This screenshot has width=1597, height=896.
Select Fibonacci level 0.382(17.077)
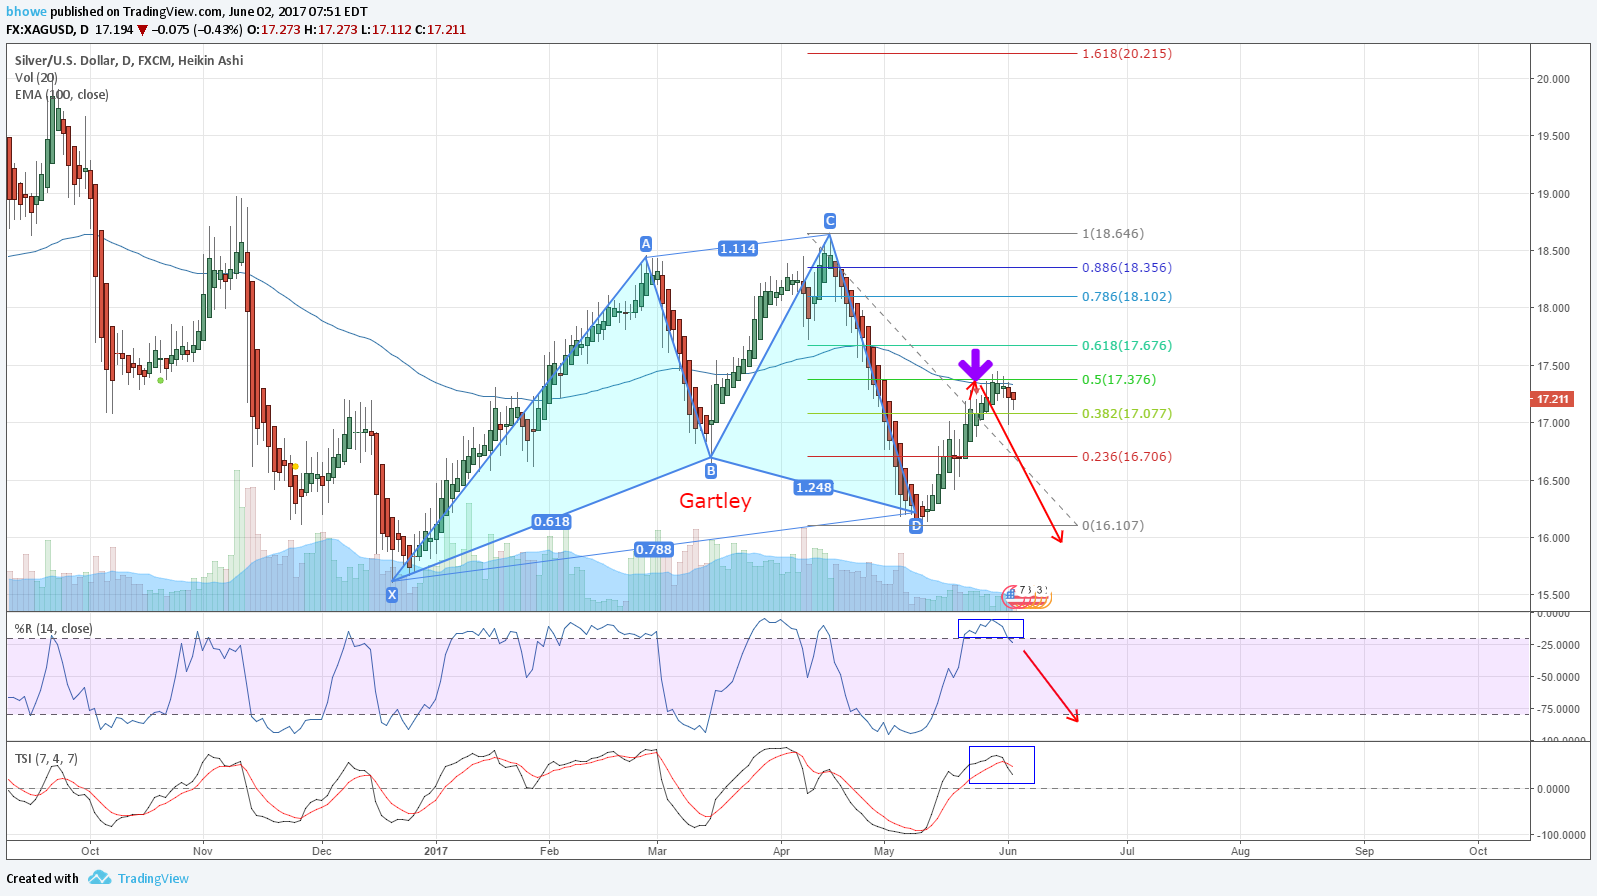coord(1127,414)
